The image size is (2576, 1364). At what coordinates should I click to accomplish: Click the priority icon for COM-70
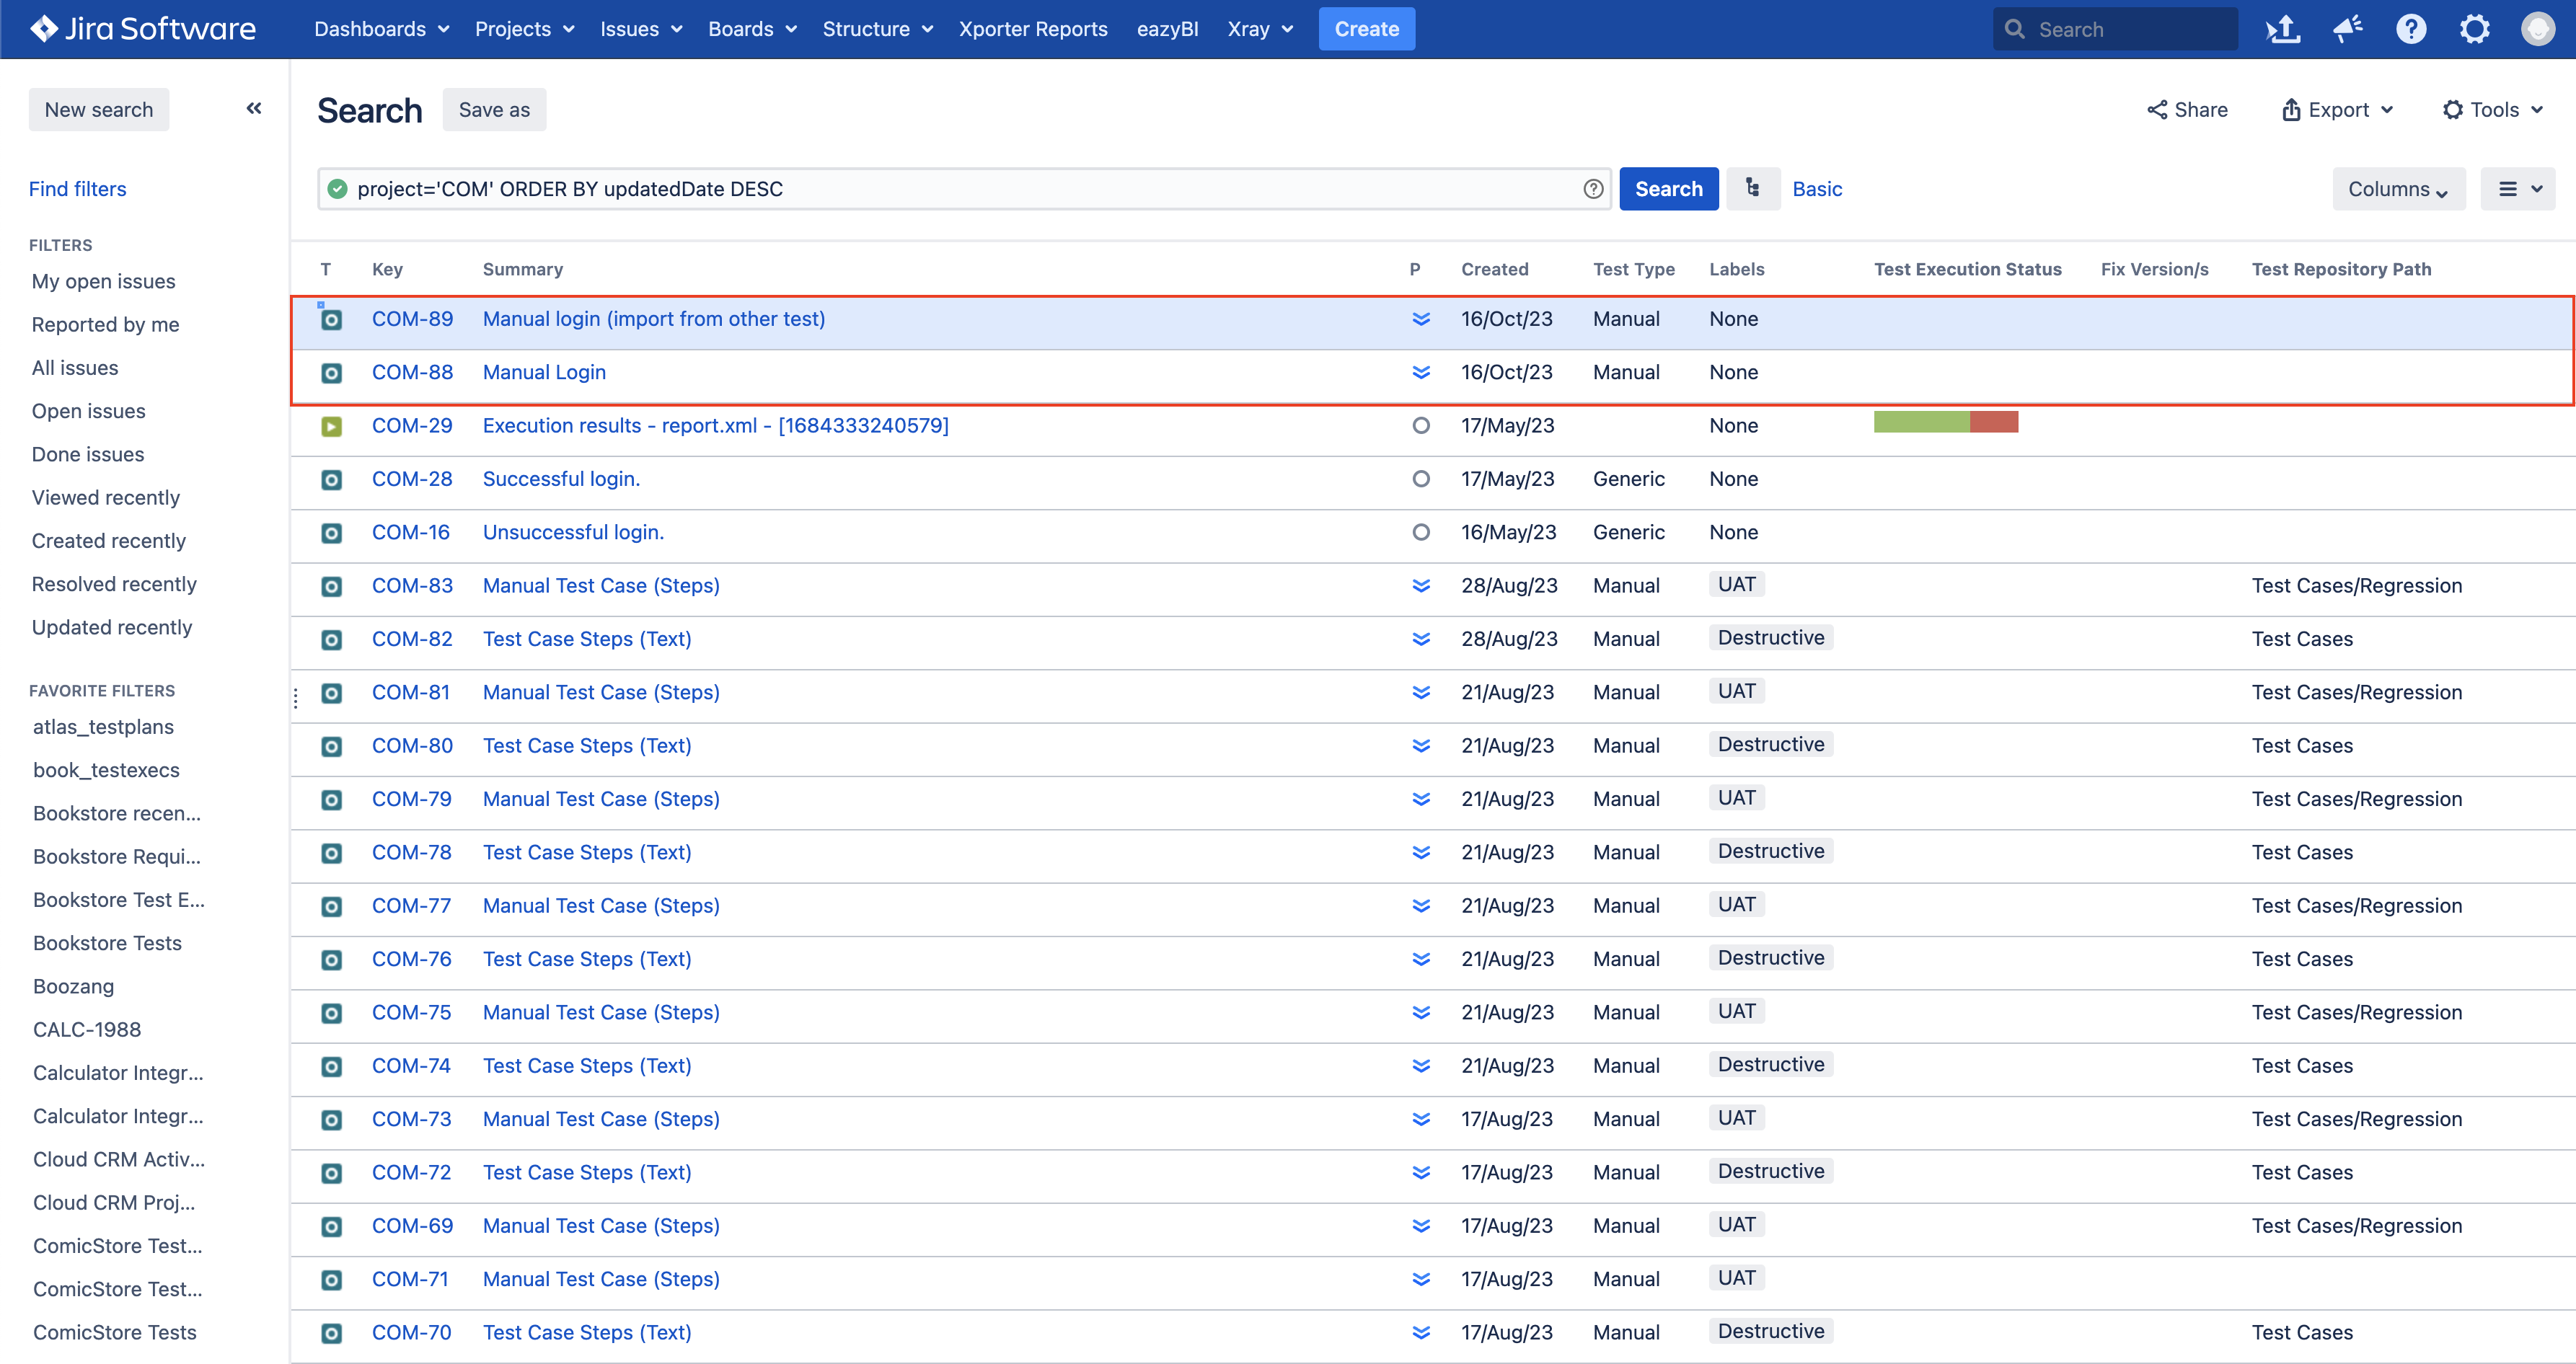pos(1420,1332)
